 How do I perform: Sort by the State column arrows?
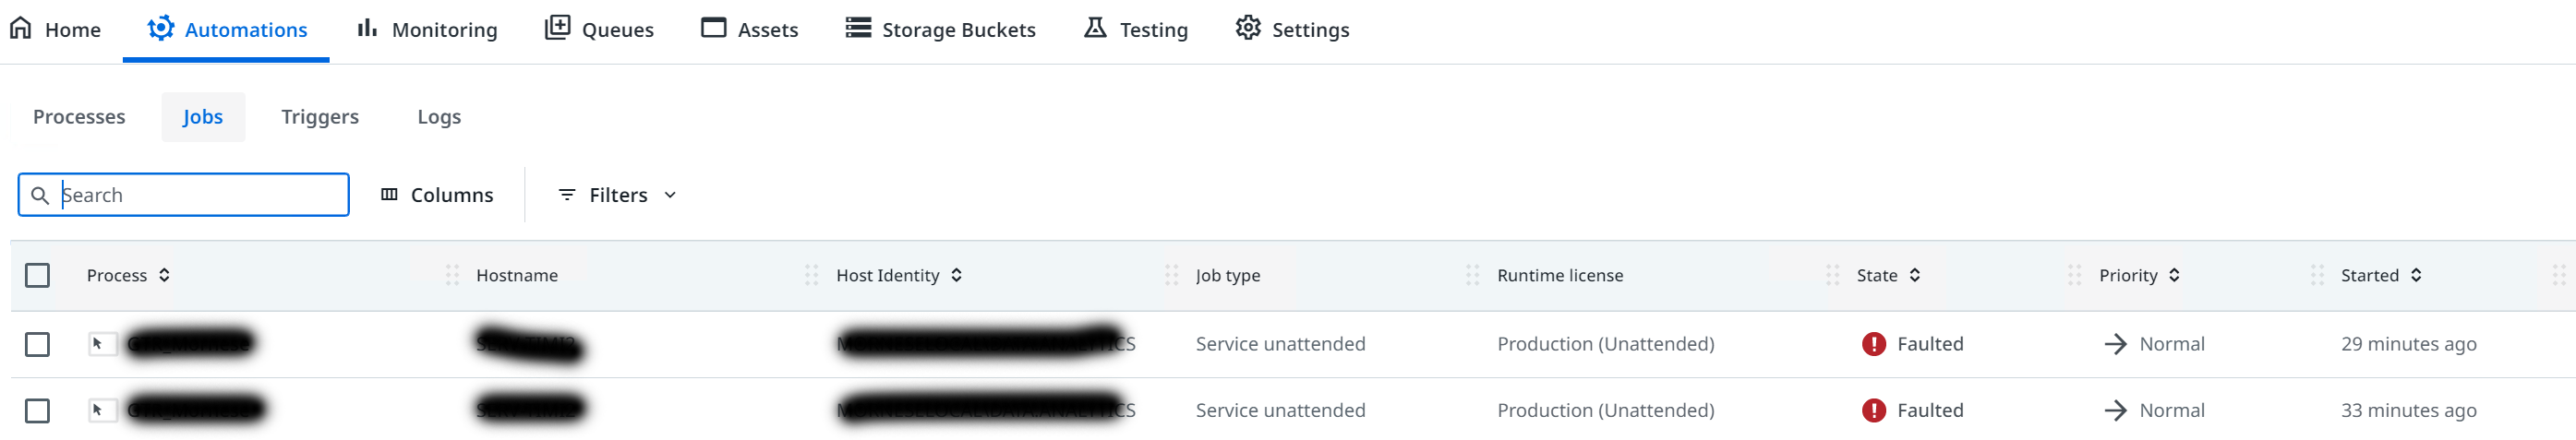[1914, 275]
